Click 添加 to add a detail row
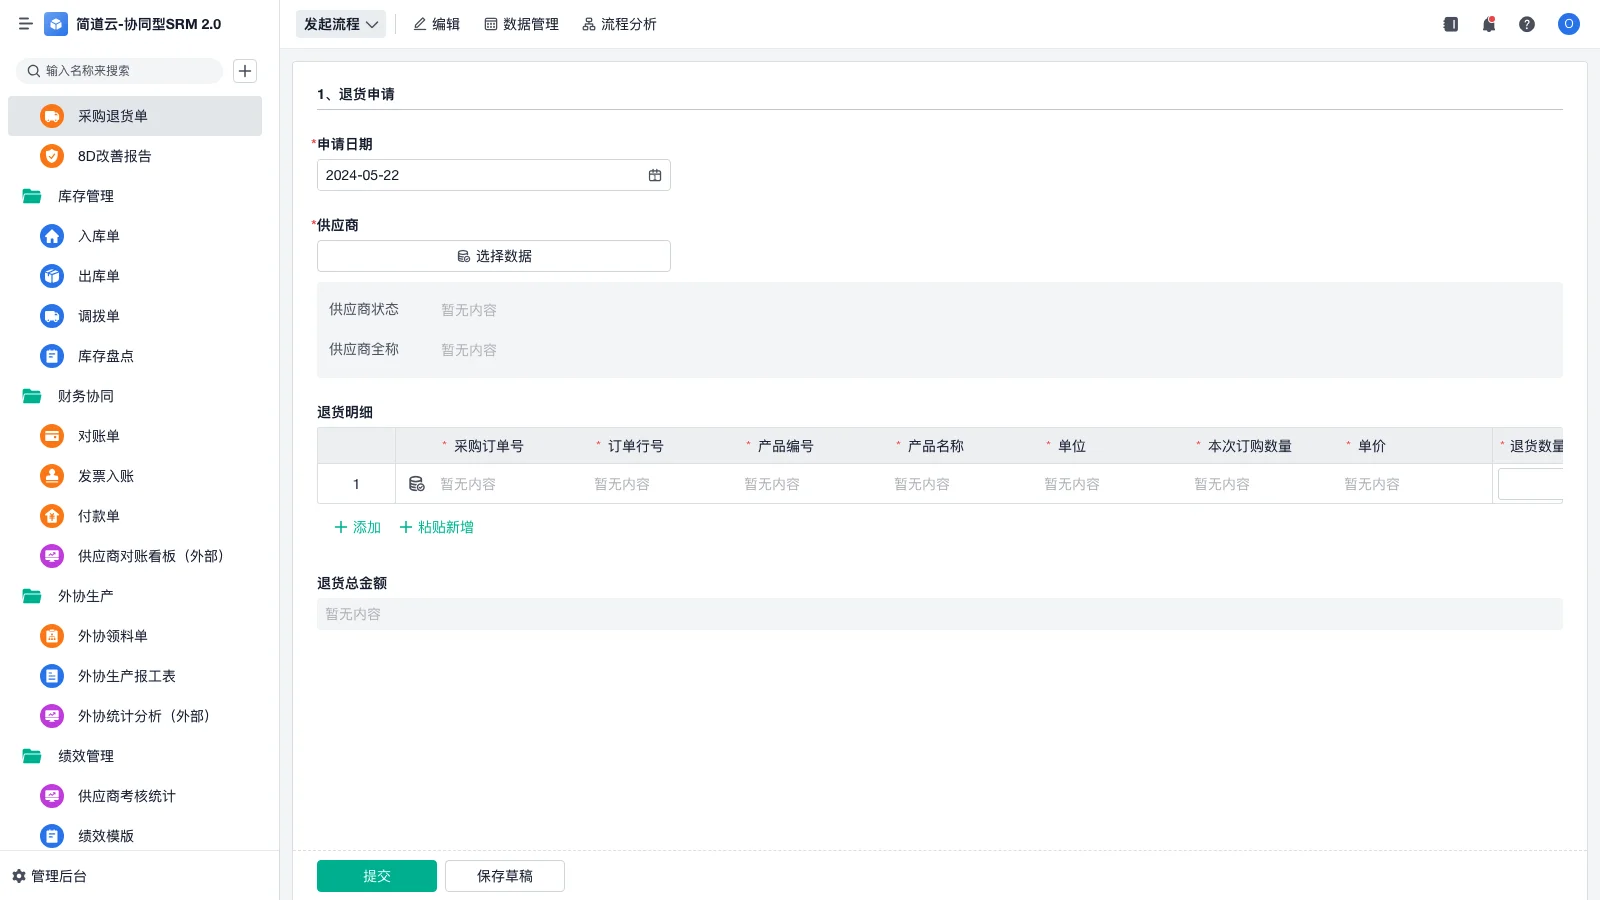Viewport: 1600px width, 900px height. 357,527
